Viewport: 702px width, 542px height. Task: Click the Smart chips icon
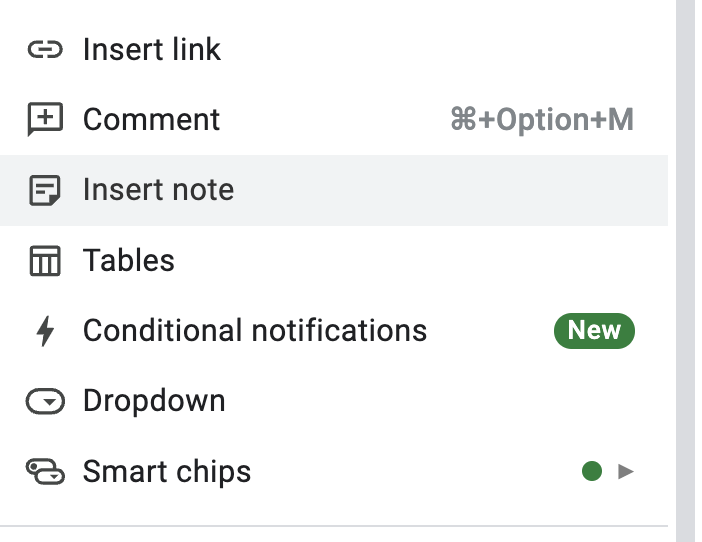(45, 471)
